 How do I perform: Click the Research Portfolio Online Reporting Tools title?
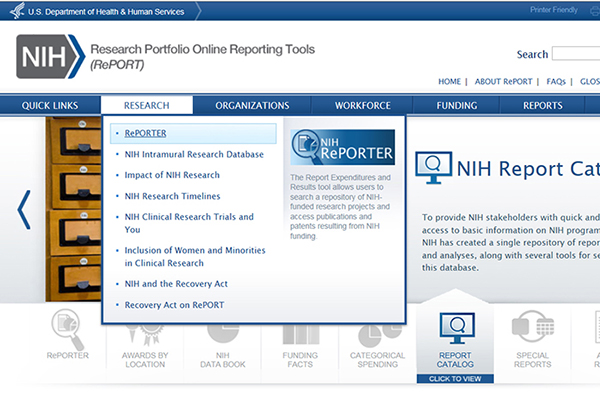click(x=202, y=49)
